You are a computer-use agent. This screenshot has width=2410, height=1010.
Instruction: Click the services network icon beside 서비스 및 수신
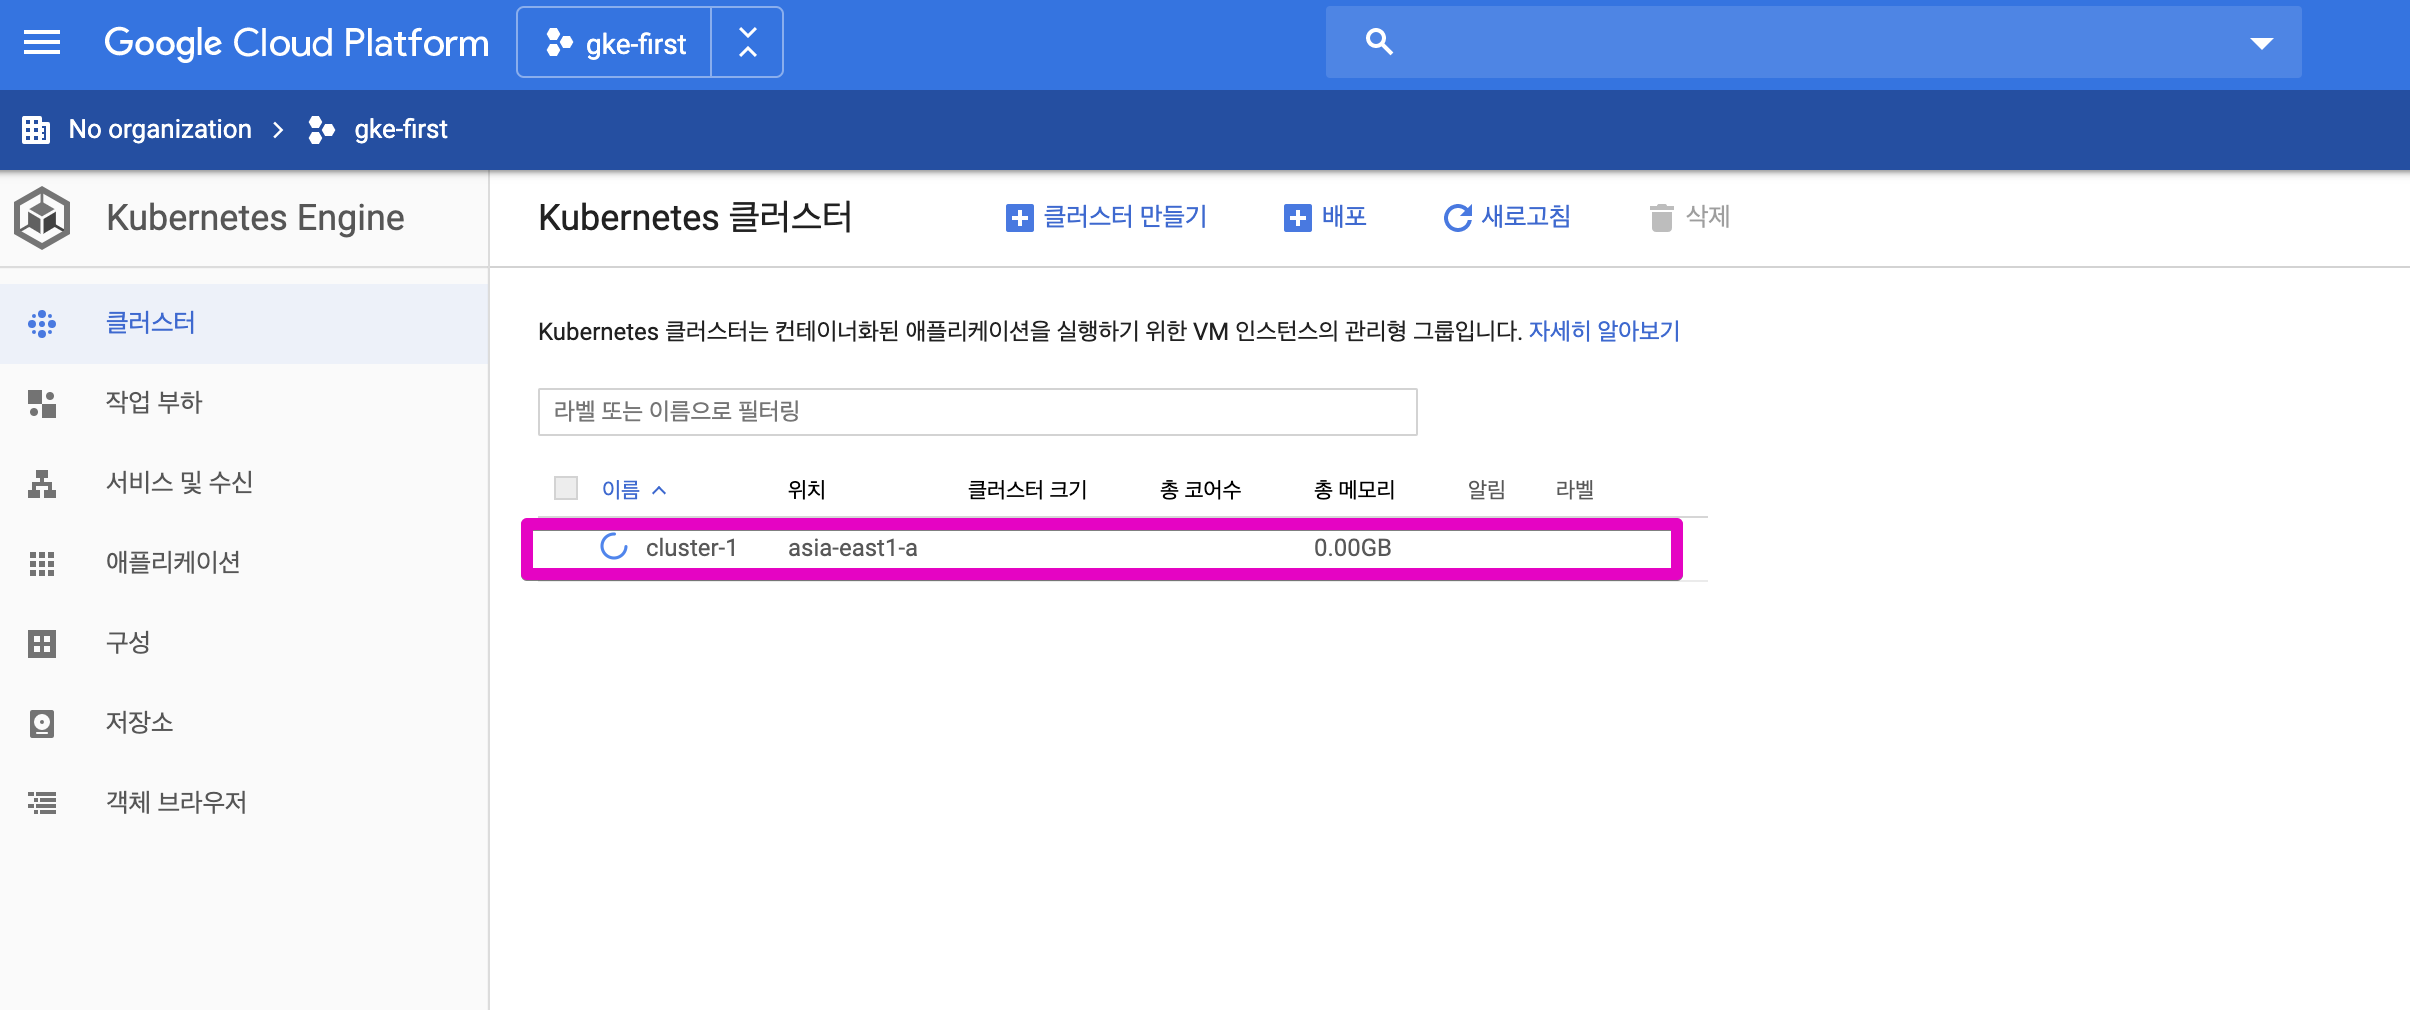tap(42, 483)
